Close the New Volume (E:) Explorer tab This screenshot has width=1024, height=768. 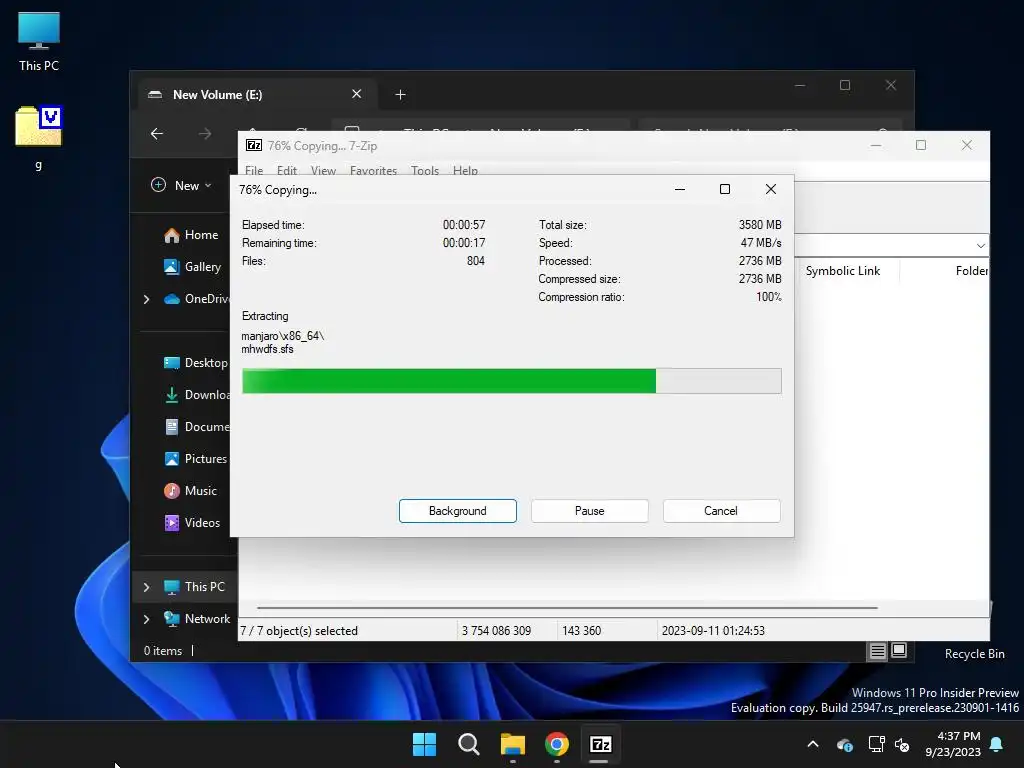pyautogui.click(x=357, y=94)
